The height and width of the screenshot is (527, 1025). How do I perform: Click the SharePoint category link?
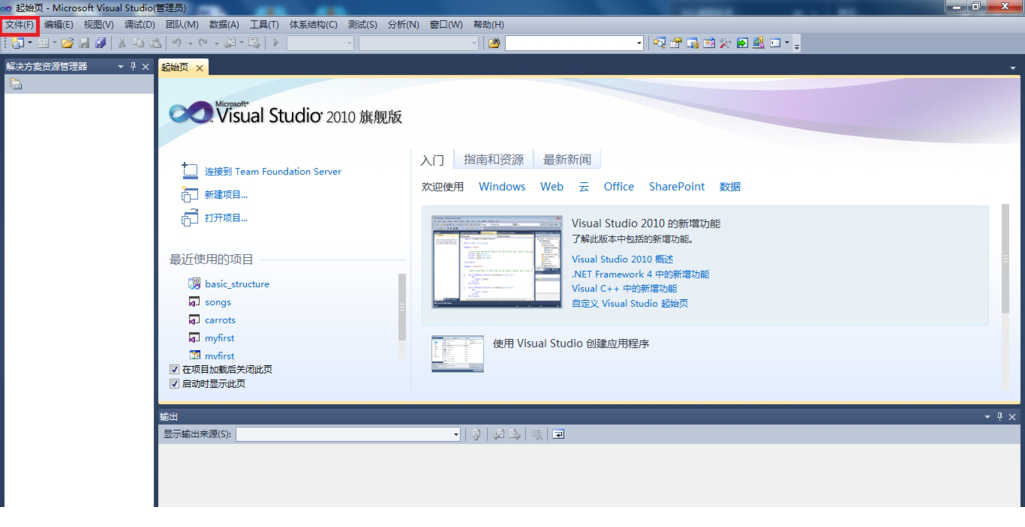click(x=677, y=186)
